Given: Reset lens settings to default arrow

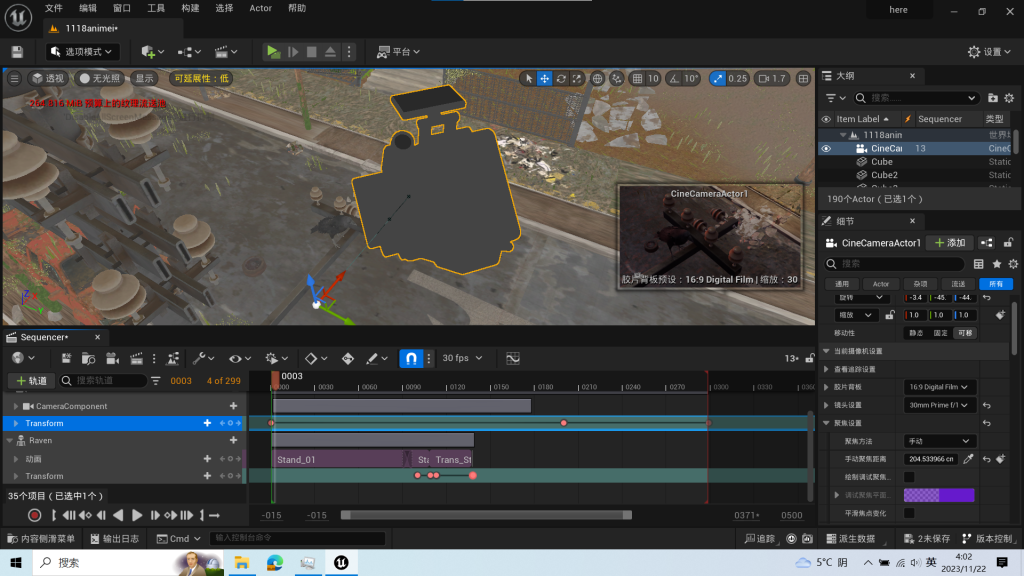Looking at the screenshot, I should click(x=987, y=405).
